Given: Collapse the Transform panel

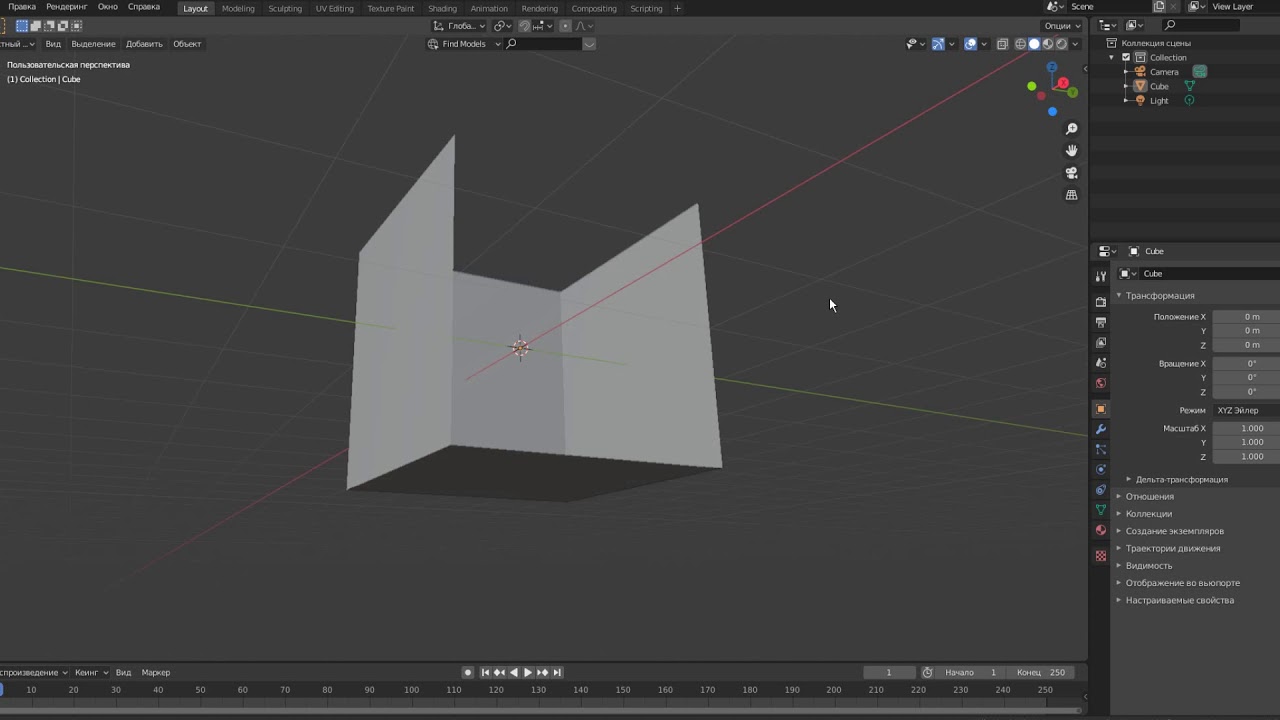Looking at the screenshot, I should (1160, 295).
